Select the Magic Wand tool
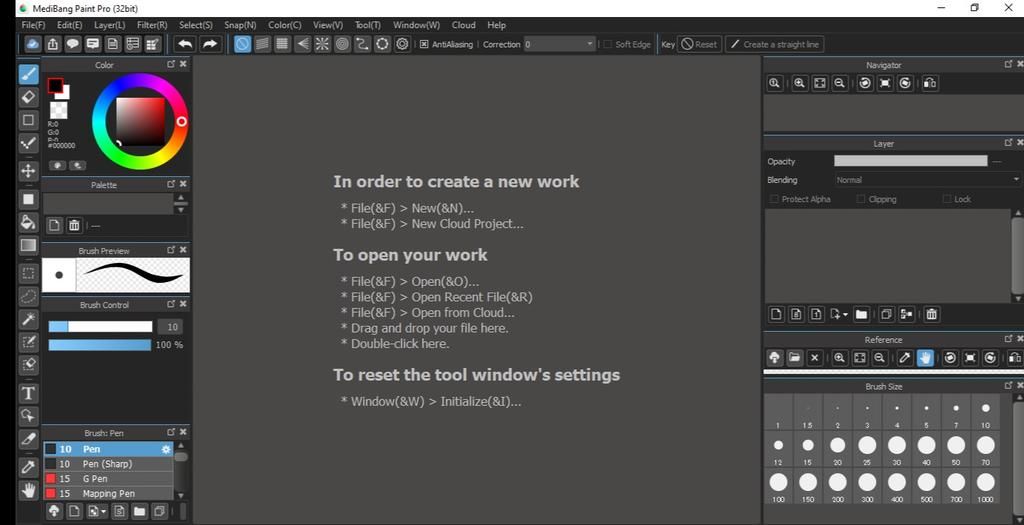The width and height of the screenshot is (1024, 525). 28,319
